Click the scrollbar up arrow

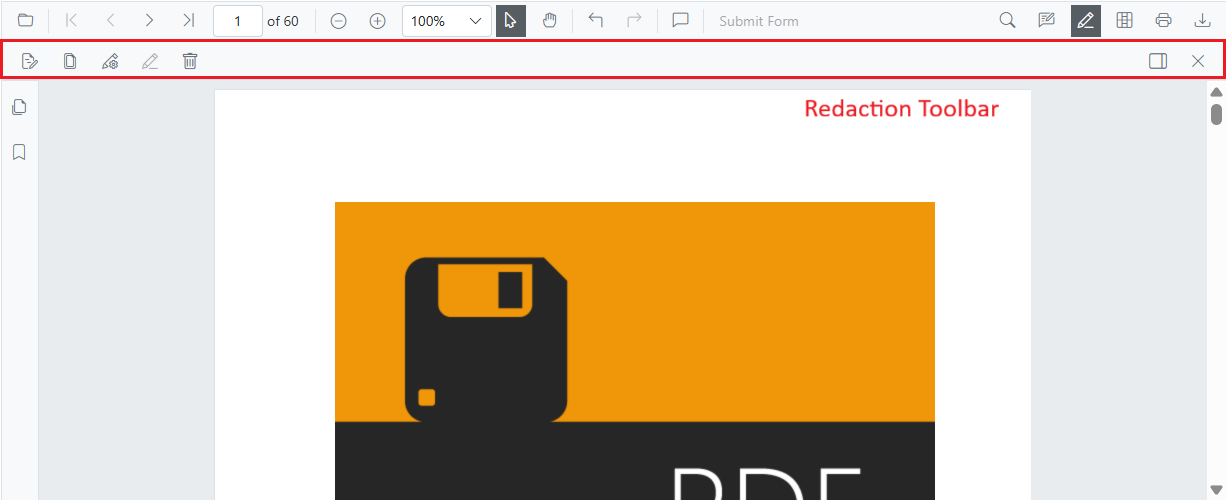click(x=1216, y=91)
